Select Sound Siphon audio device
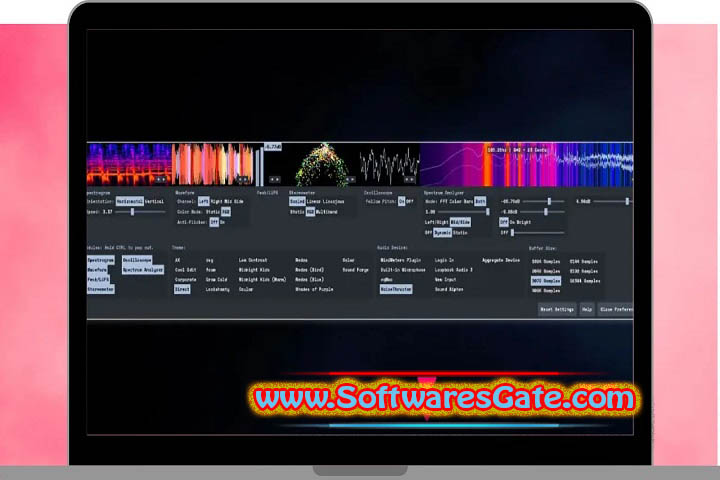 pos(449,289)
